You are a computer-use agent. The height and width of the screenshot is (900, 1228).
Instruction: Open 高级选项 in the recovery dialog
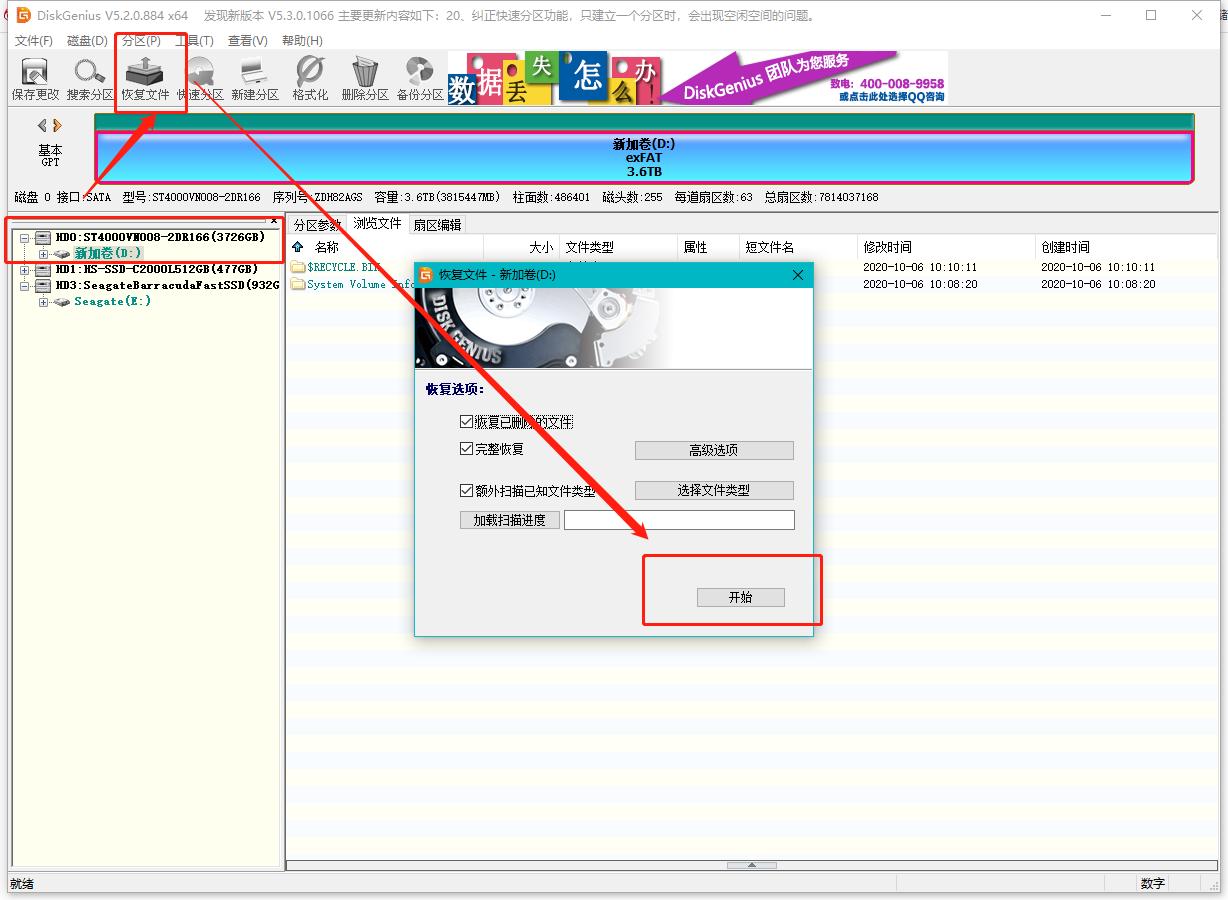point(713,450)
